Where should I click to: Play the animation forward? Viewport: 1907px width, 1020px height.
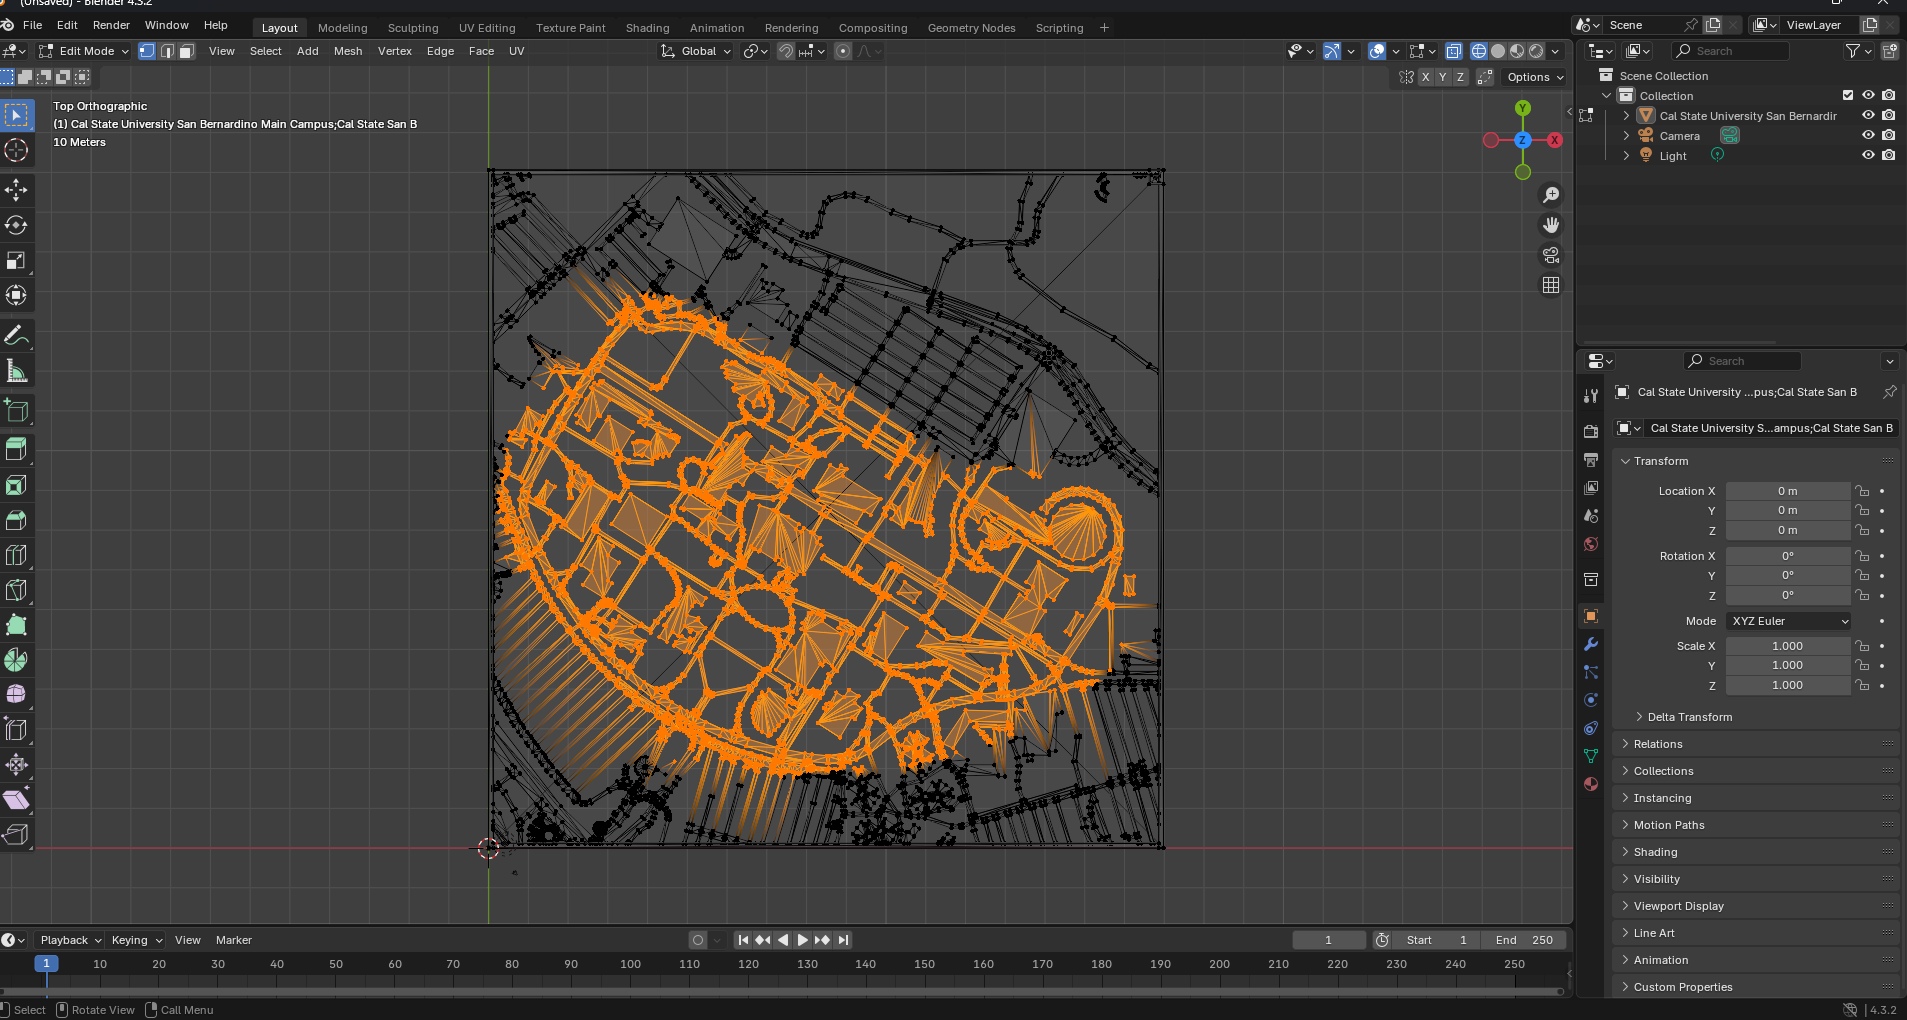[802, 940]
